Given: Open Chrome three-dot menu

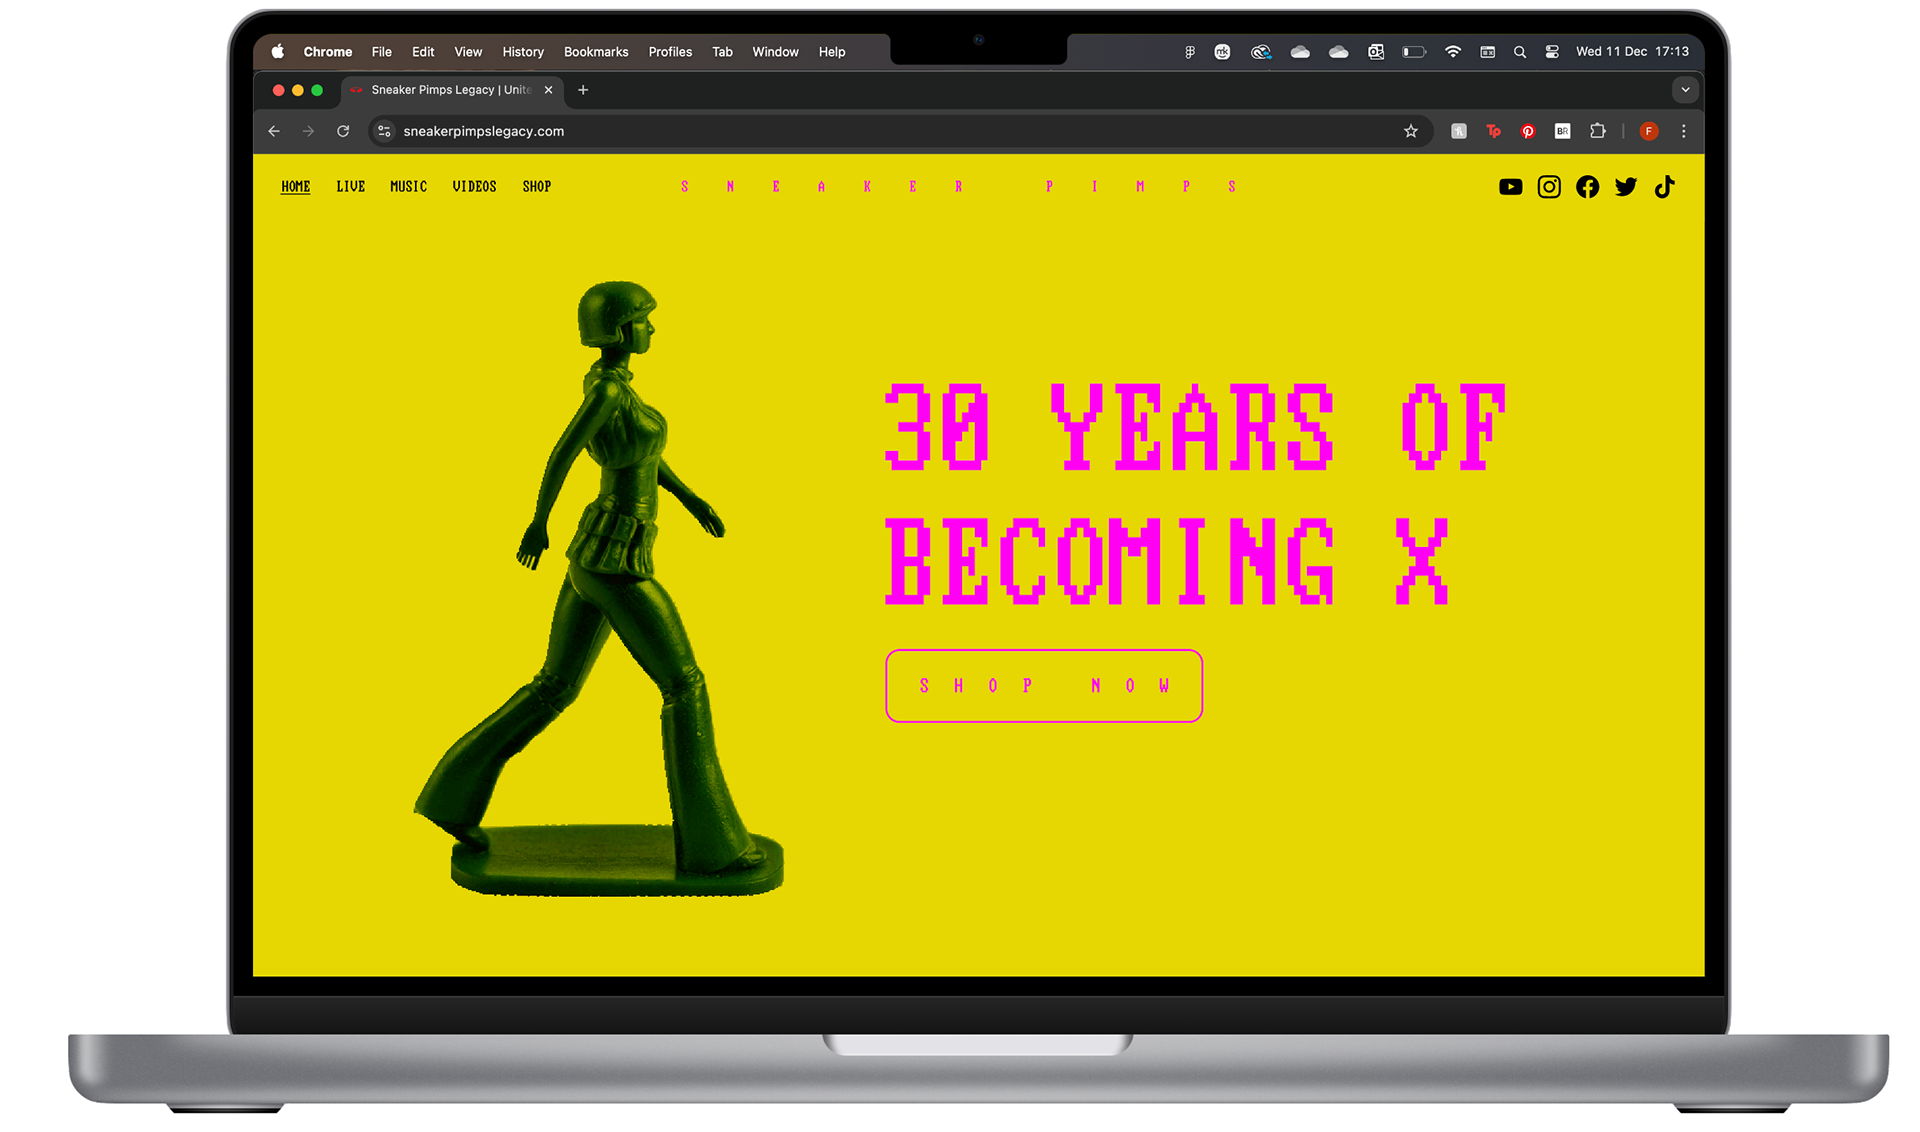Looking at the screenshot, I should pos(1684,131).
